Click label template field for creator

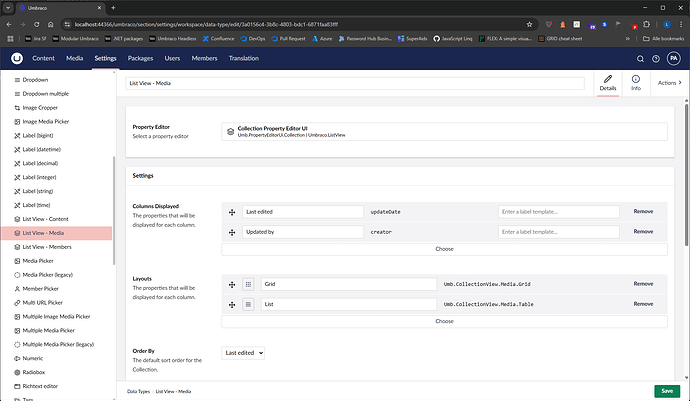[x=559, y=232]
